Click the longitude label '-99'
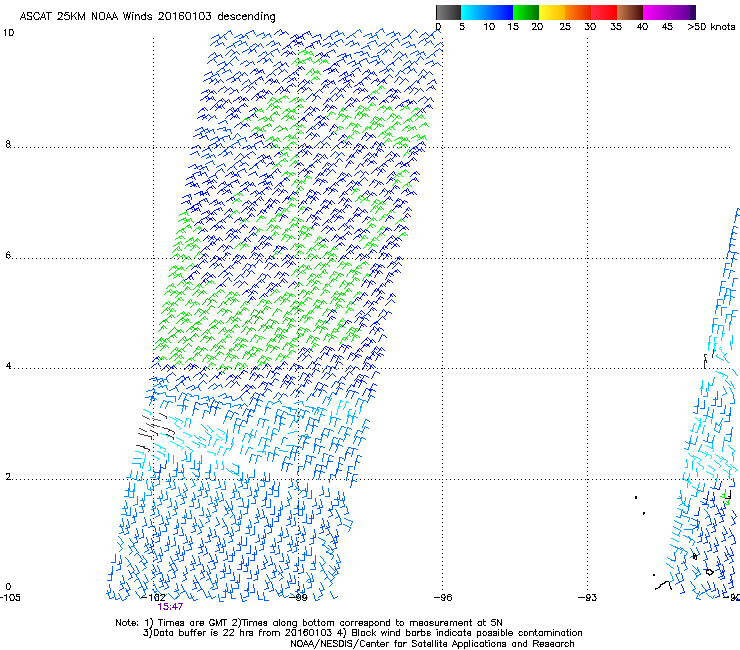The width and height of the screenshot is (740, 650). [298, 598]
